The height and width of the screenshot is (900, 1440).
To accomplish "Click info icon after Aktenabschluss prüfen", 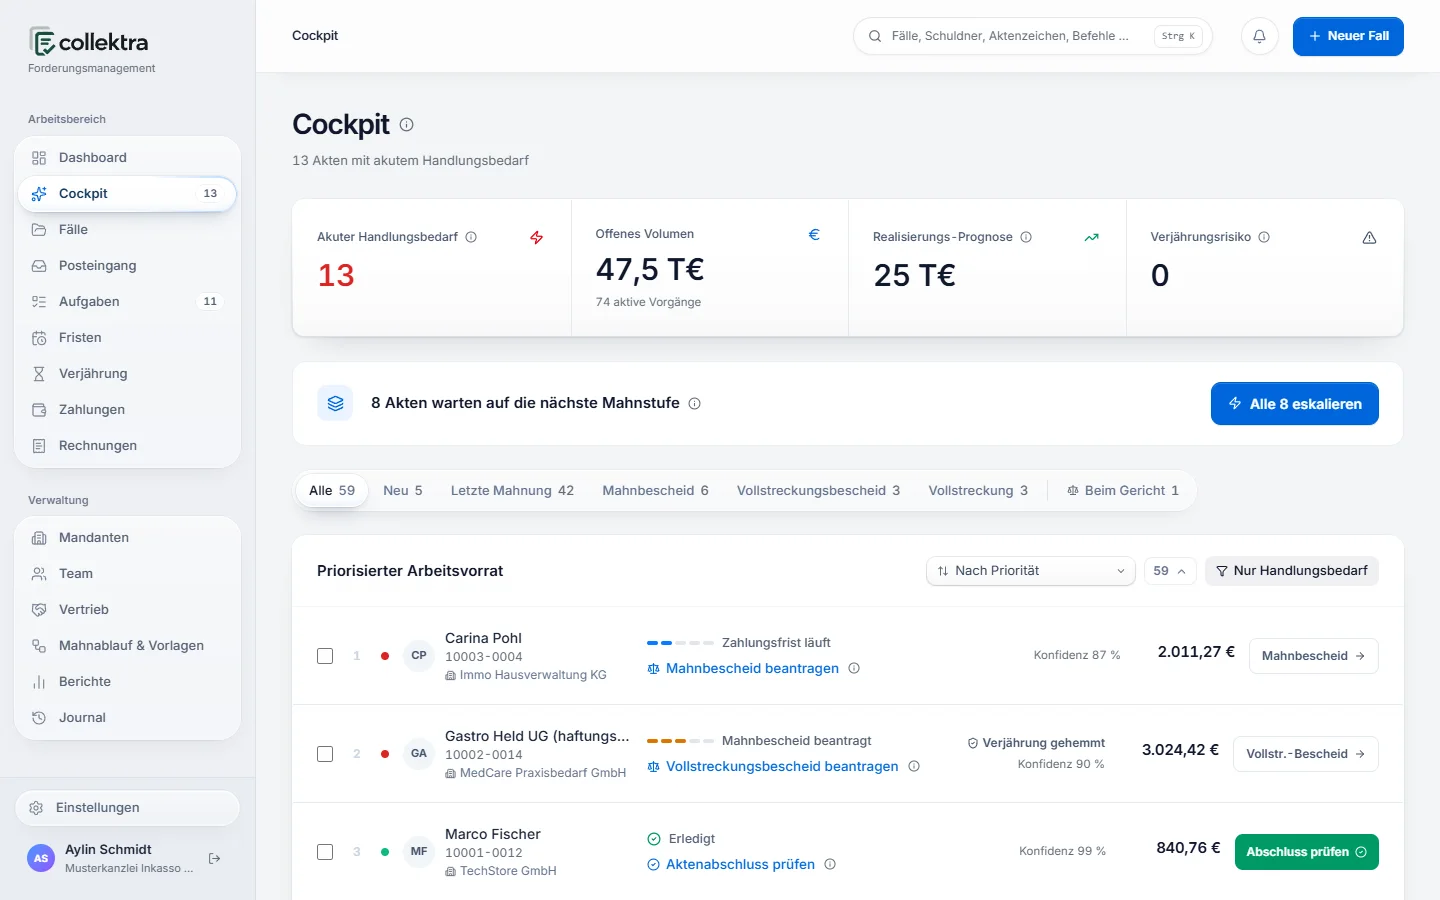I will coord(830,864).
